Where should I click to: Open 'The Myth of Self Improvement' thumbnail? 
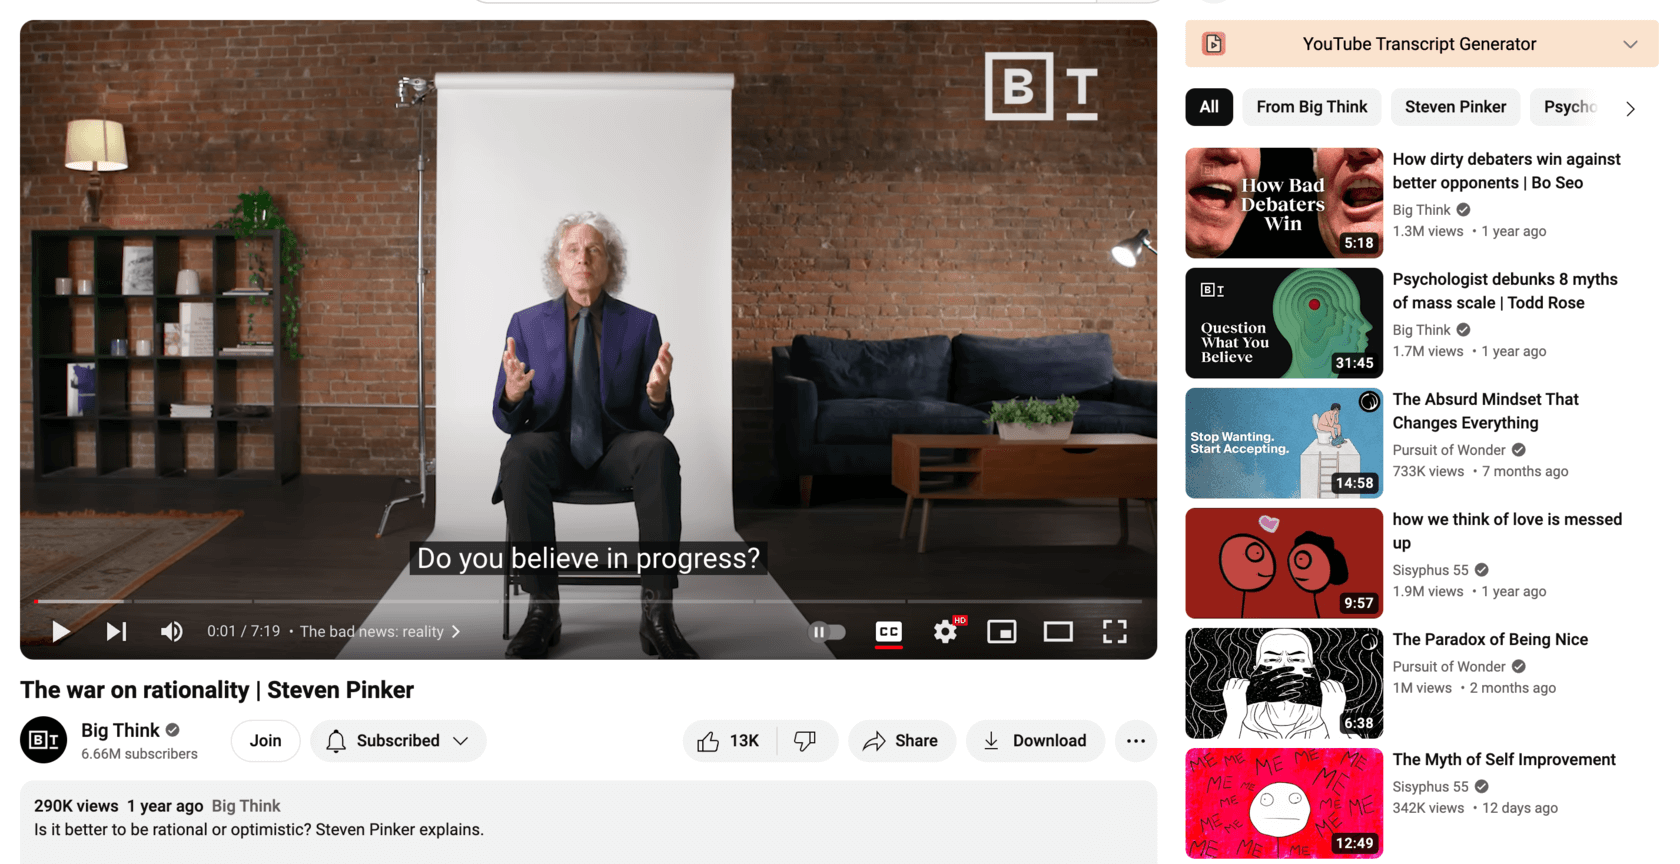(x=1284, y=803)
